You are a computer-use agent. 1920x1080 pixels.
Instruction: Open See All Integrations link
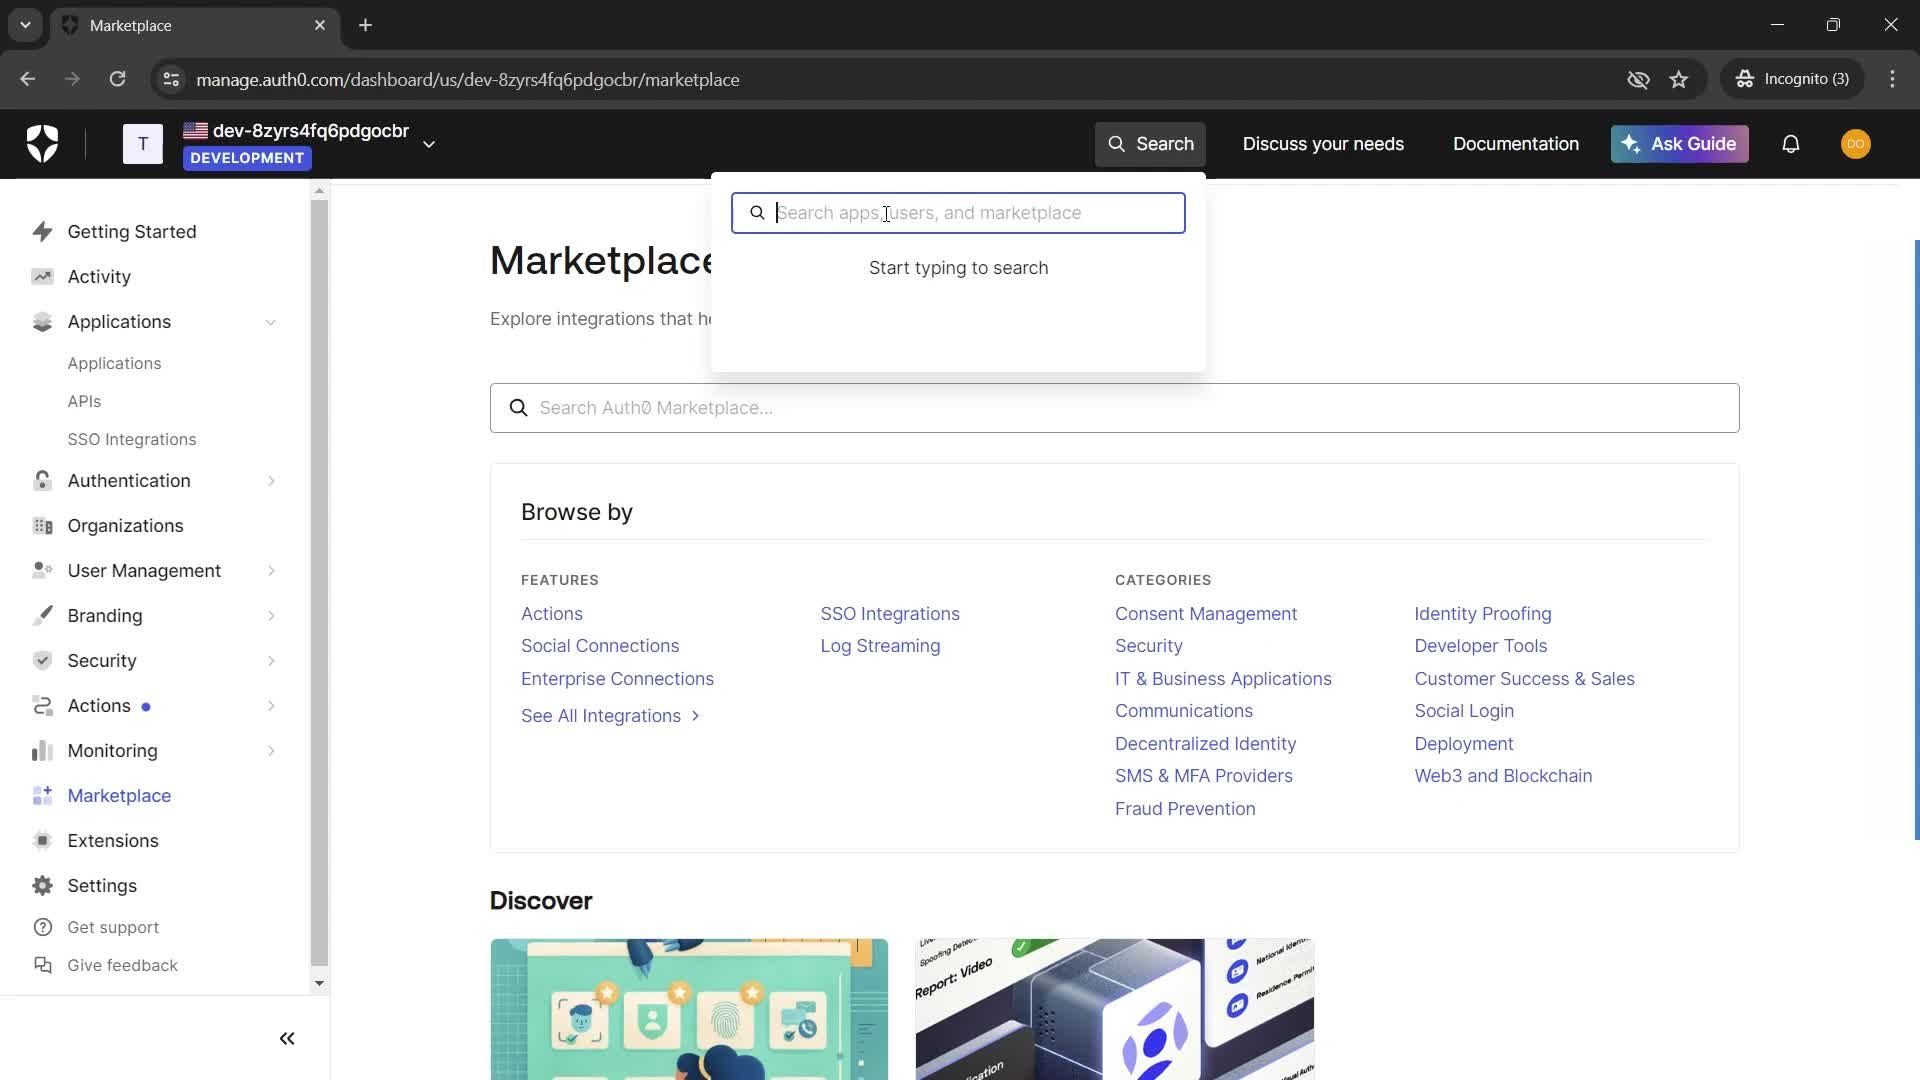(610, 716)
